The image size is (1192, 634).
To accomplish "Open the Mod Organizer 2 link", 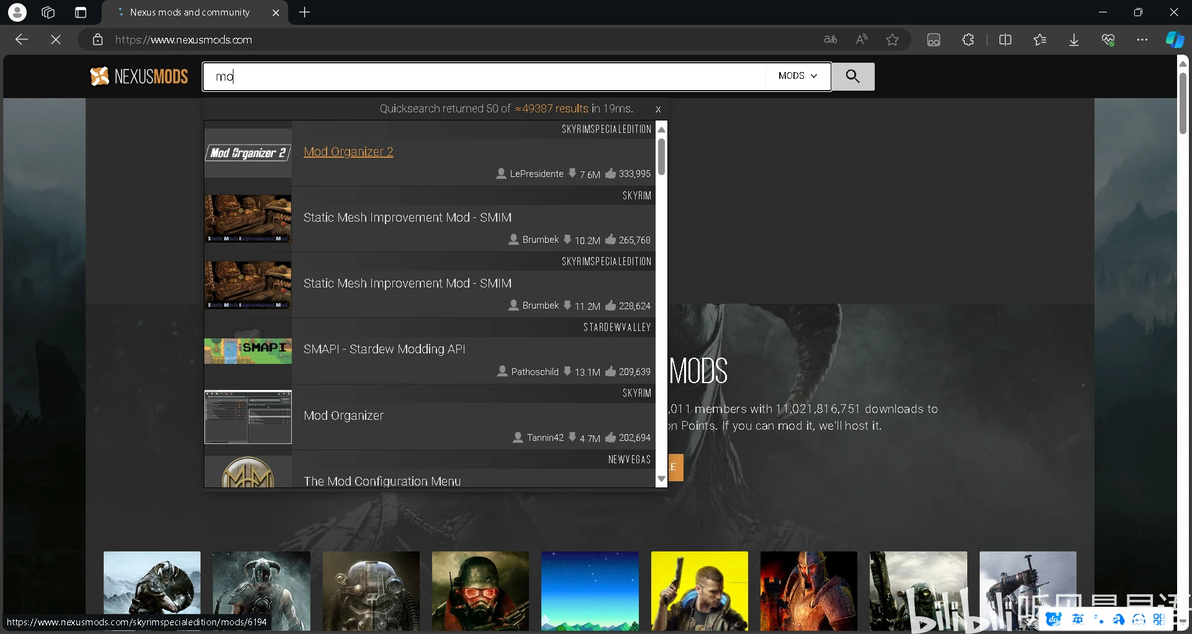I will [348, 151].
